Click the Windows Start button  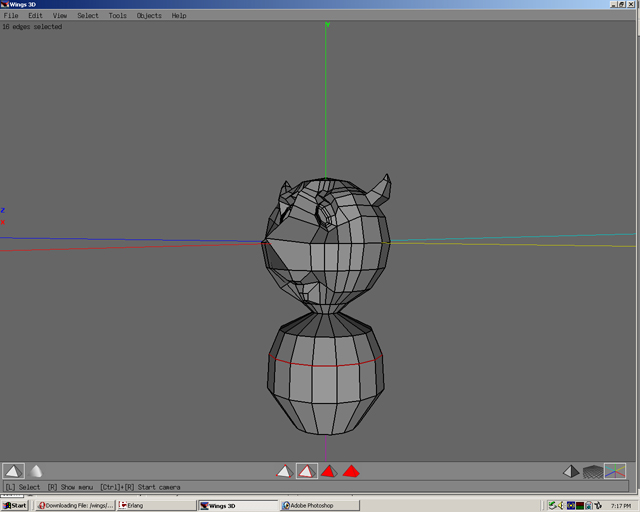click(x=15, y=505)
